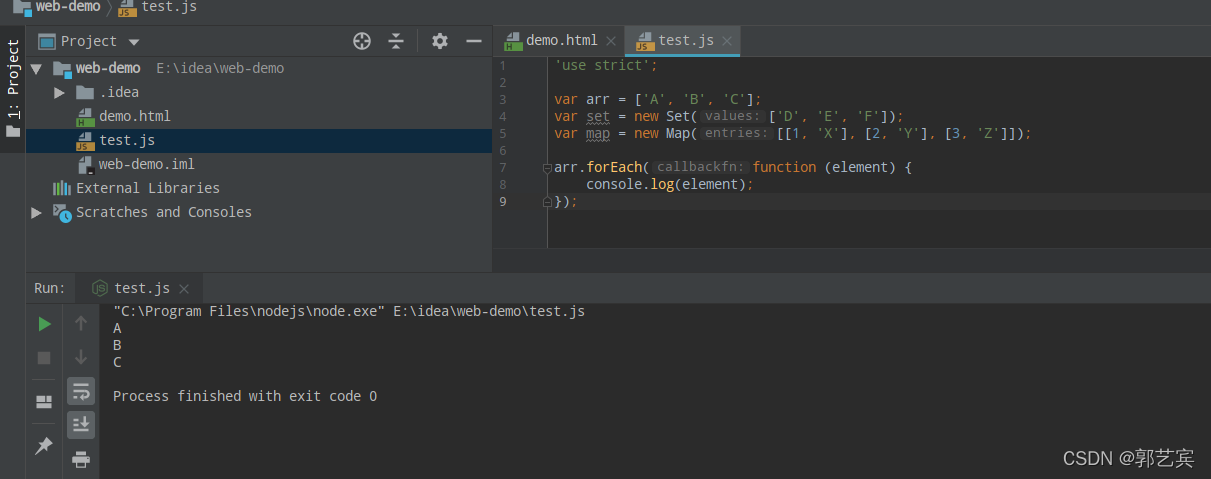Click the 'map' variable name
The height and width of the screenshot is (479, 1211).
click(598, 133)
